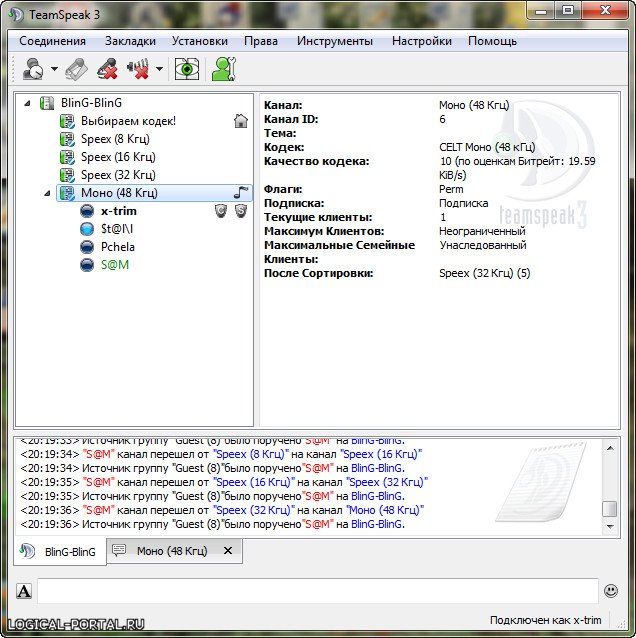Click the disconnect plug toolbar icon
The width and height of the screenshot is (636, 638).
[76, 69]
